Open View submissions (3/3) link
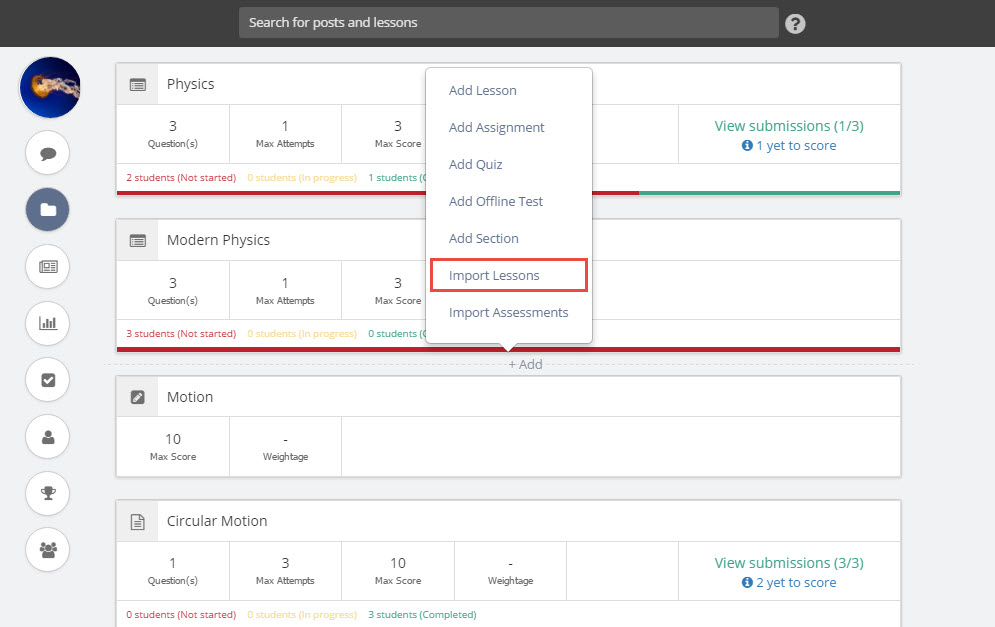Viewport: 995px width, 627px height. (789, 563)
